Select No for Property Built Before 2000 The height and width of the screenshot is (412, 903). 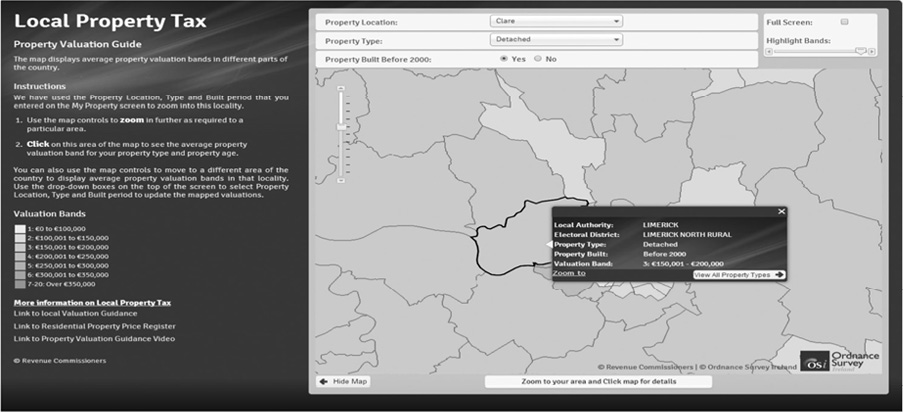538,59
